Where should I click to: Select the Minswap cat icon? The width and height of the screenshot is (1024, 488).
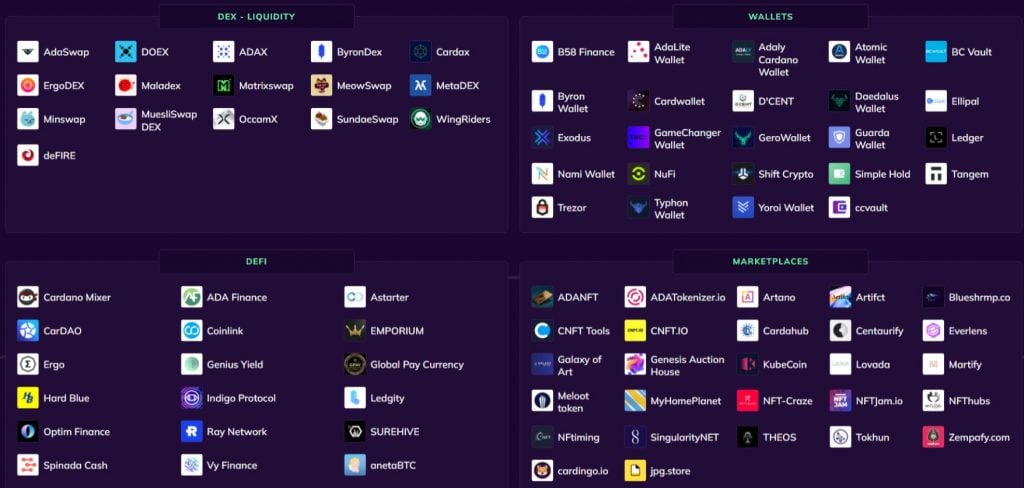(x=28, y=119)
